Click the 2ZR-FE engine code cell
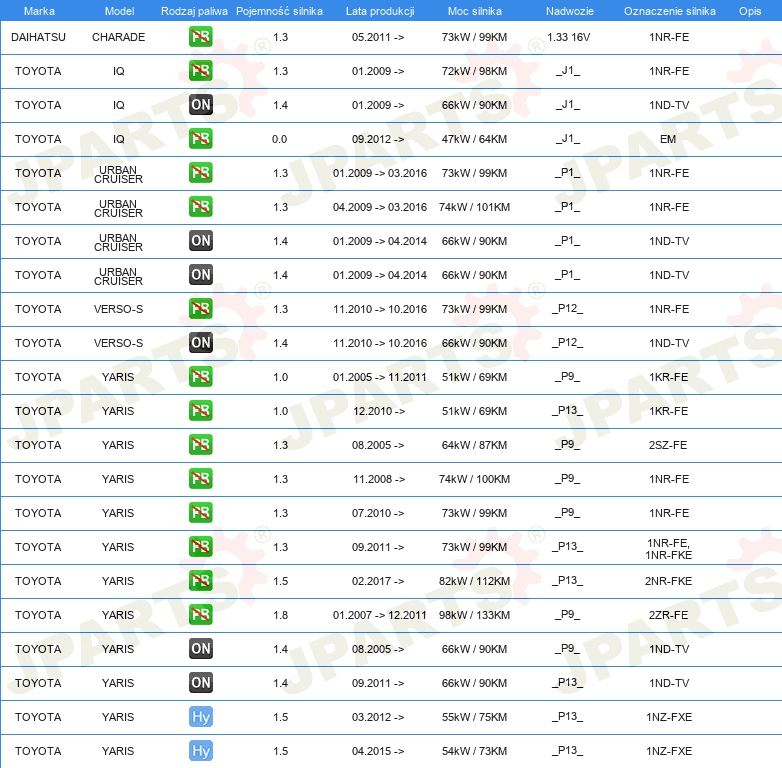782x768 pixels. click(x=668, y=615)
